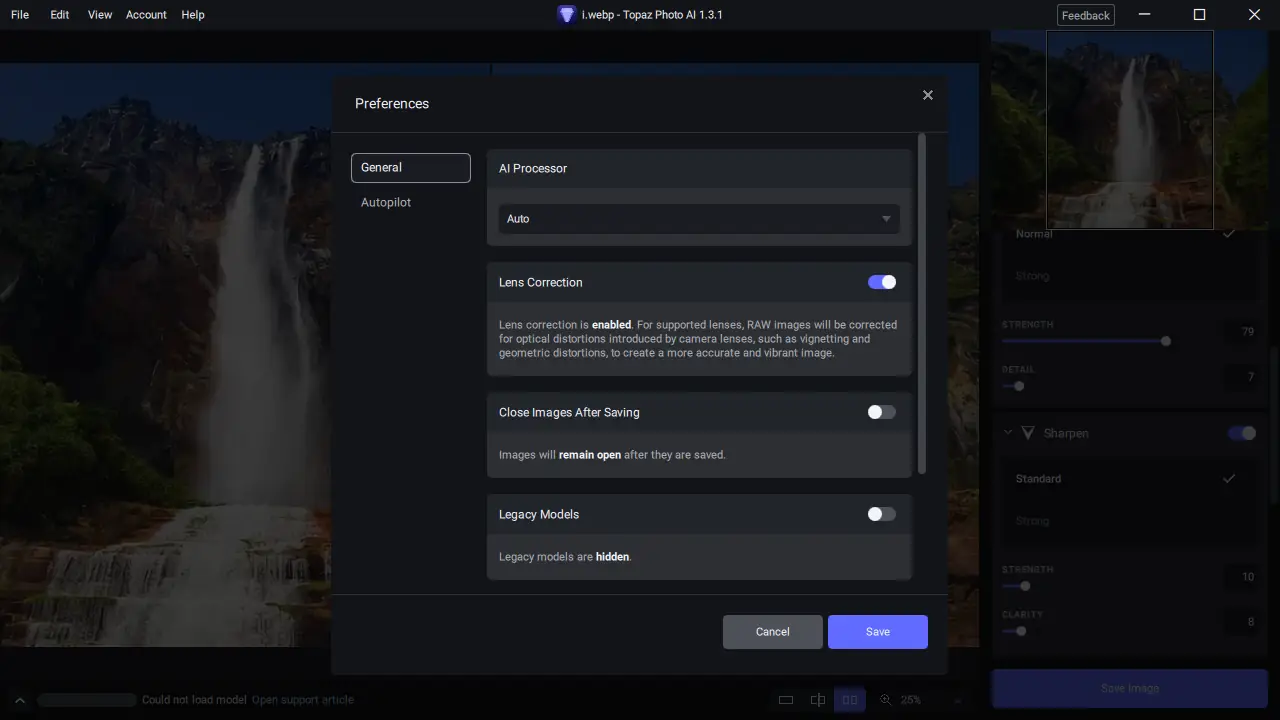This screenshot has width=1280, height=720.
Task: Open the AI Processor dropdown set to Auto
Action: point(699,219)
